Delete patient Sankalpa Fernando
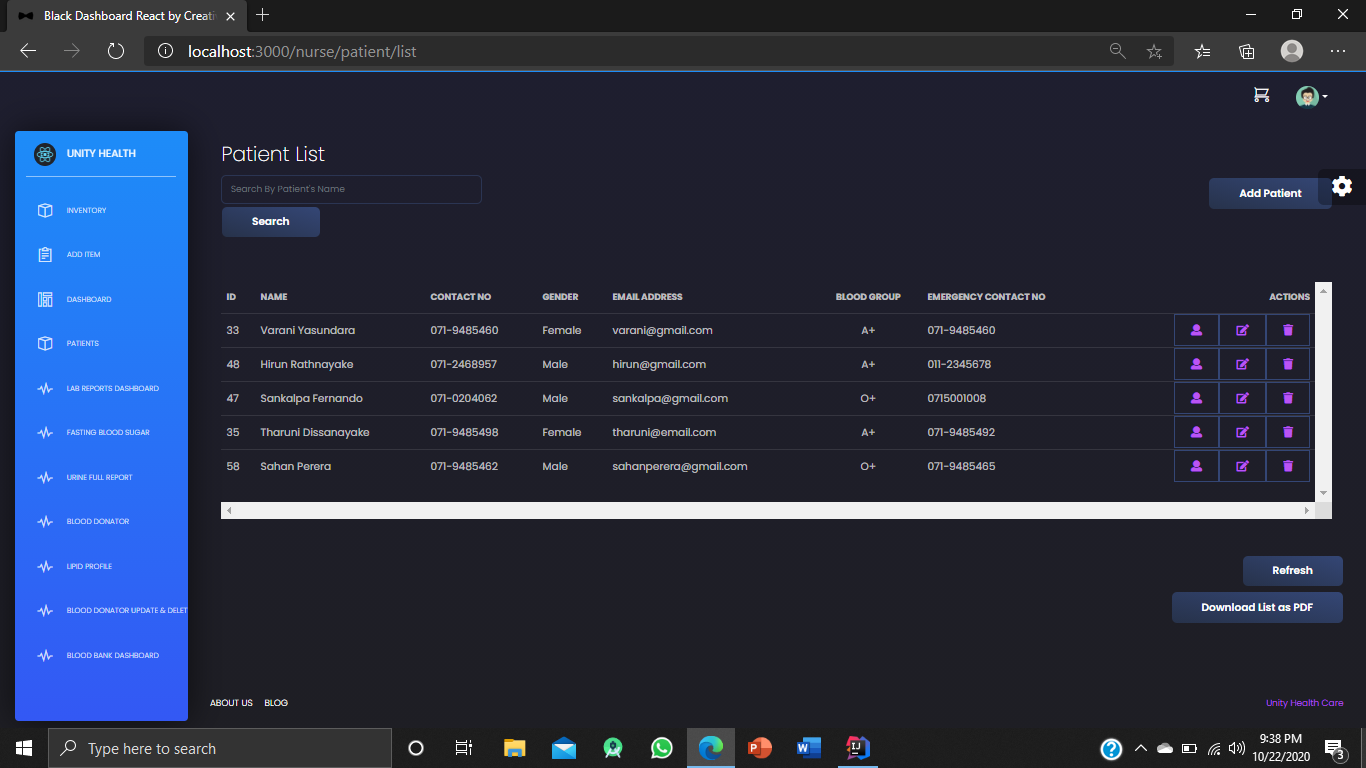Screen dimensions: 1366x768 (x=1288, y=398)
